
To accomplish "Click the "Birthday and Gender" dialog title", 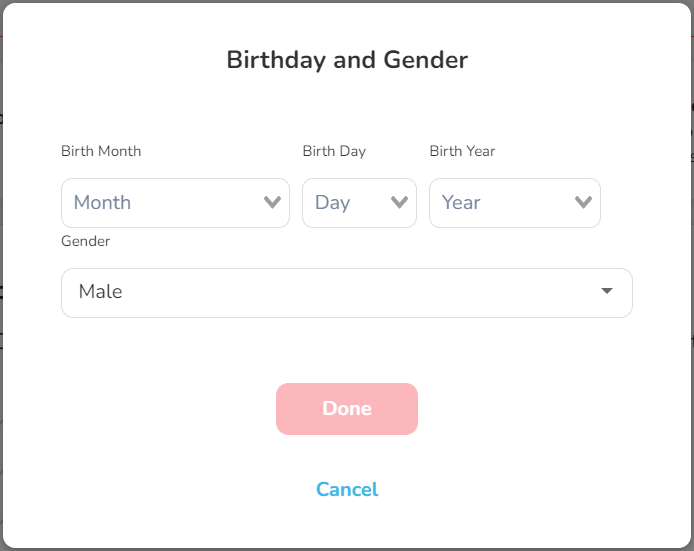I will pos(347,60).
